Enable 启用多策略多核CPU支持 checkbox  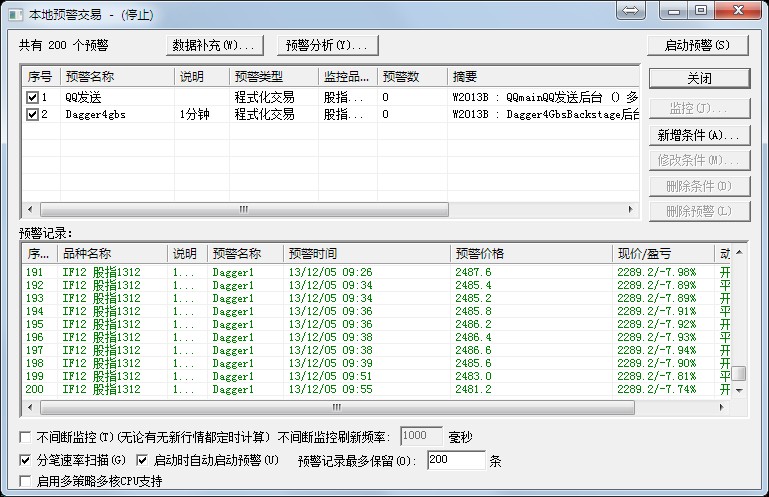[x=25, y=481]
